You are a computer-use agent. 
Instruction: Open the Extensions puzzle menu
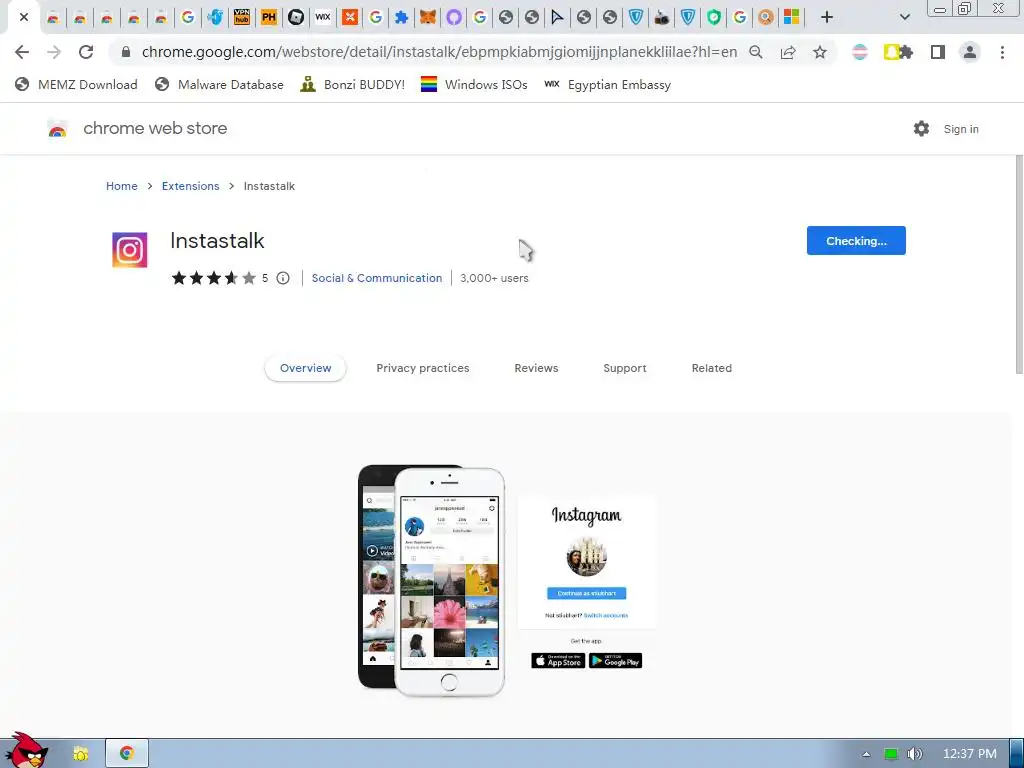(906, 52)
